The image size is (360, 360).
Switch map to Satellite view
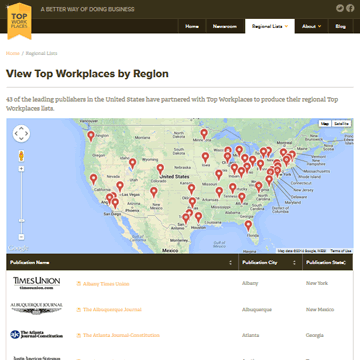point(341,124)
